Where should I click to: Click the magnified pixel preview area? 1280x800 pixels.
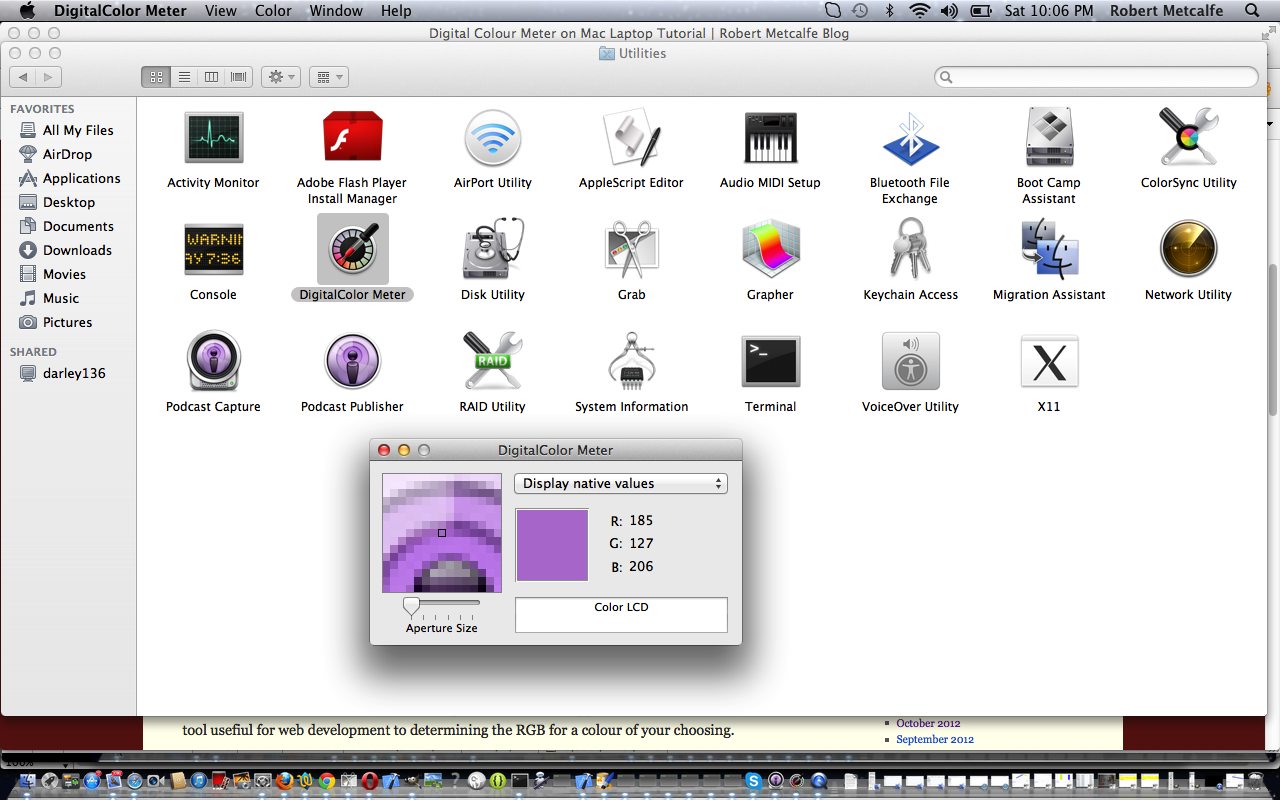(x=442, y=533)
